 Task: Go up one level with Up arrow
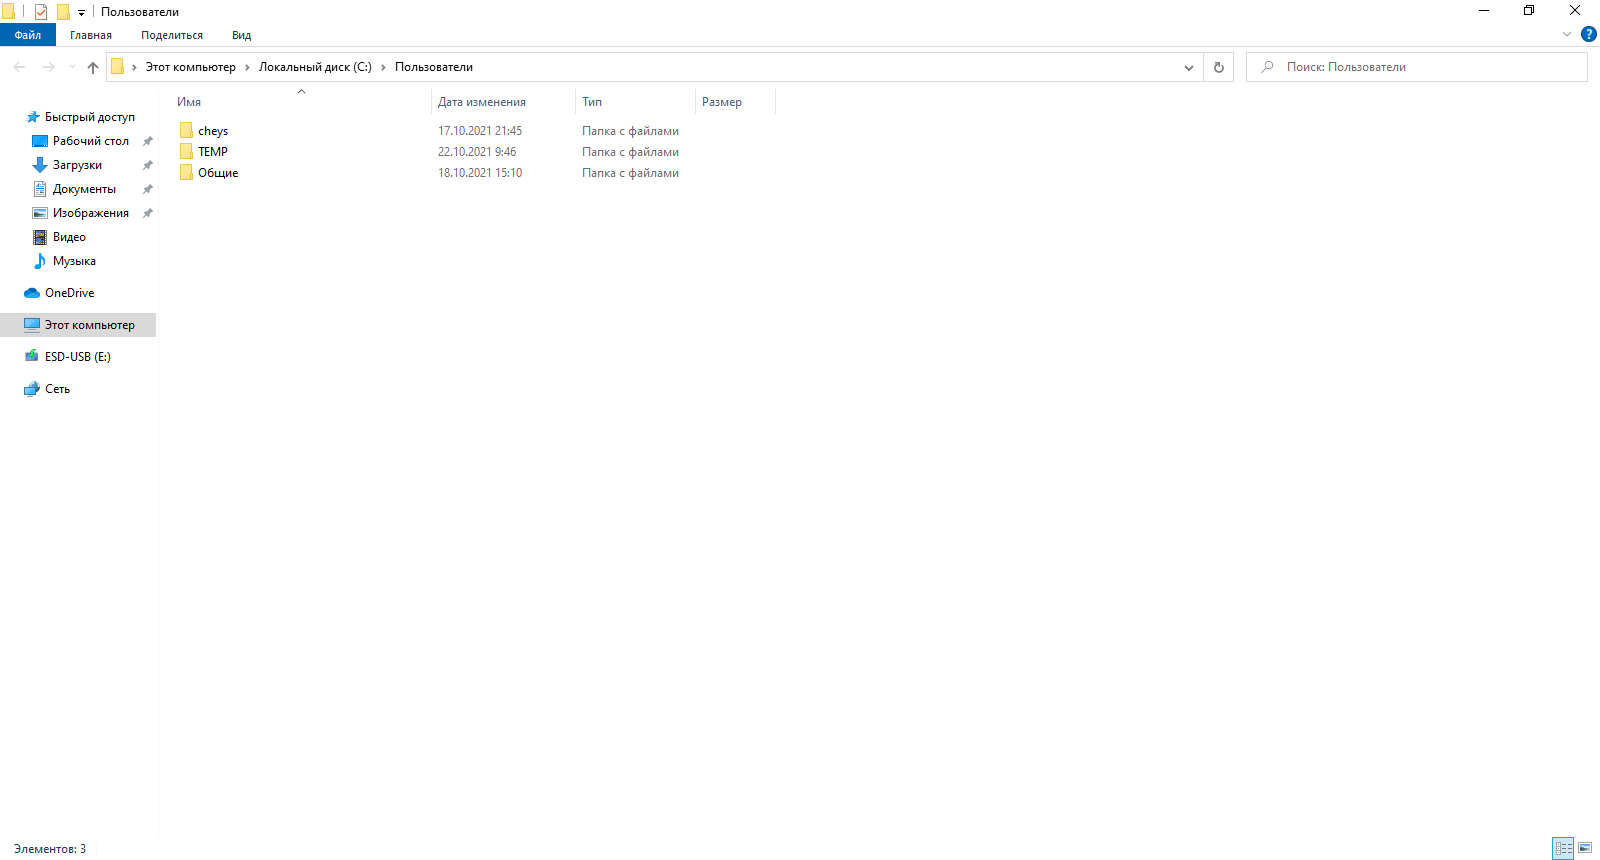(x=93, y=67)
